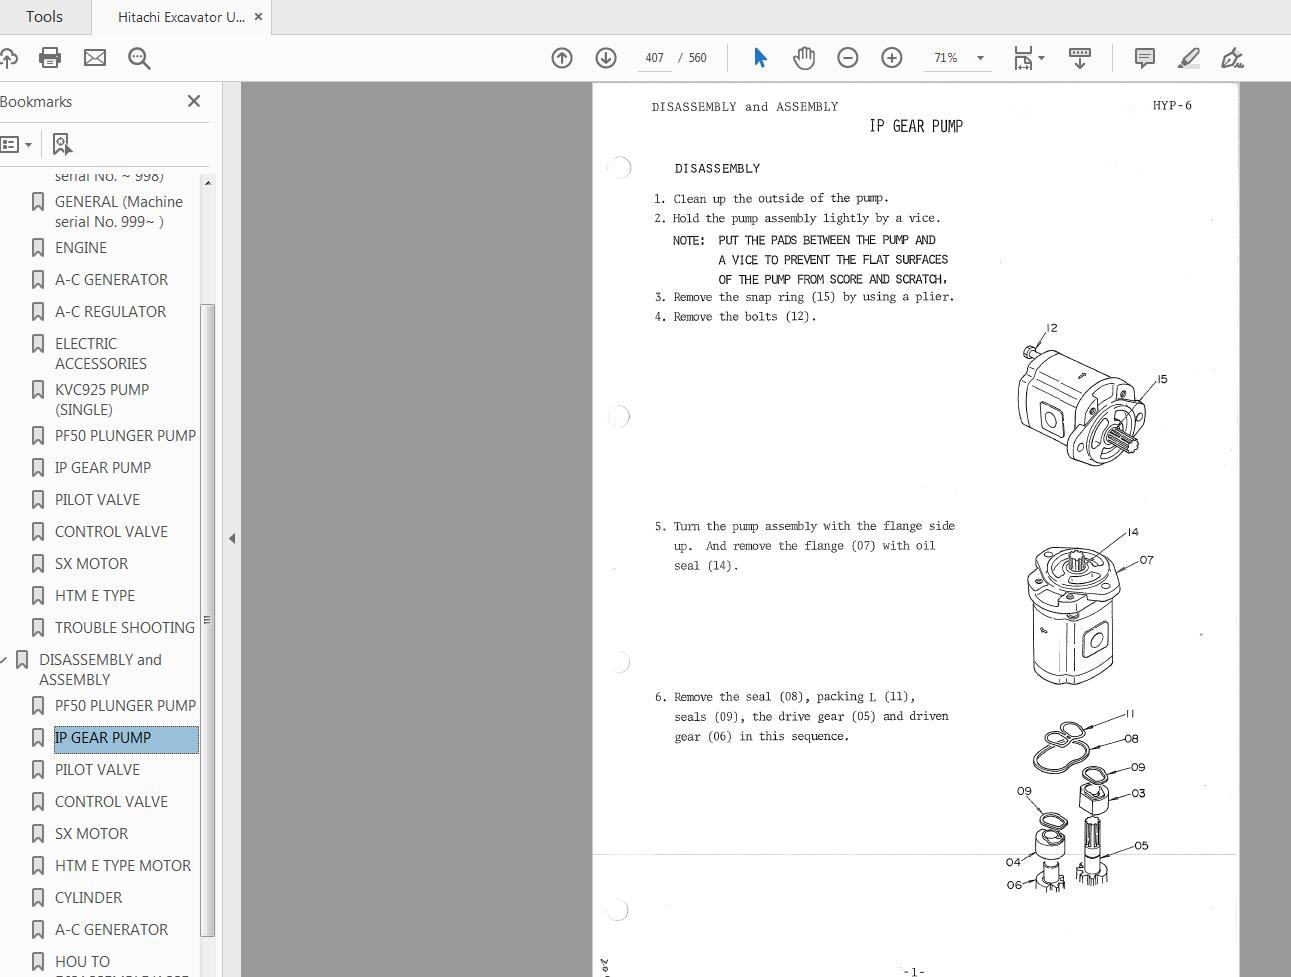This screenshot has height=977, width=1291.
Task: Email the current document
Action: click(x=94, y=58)
